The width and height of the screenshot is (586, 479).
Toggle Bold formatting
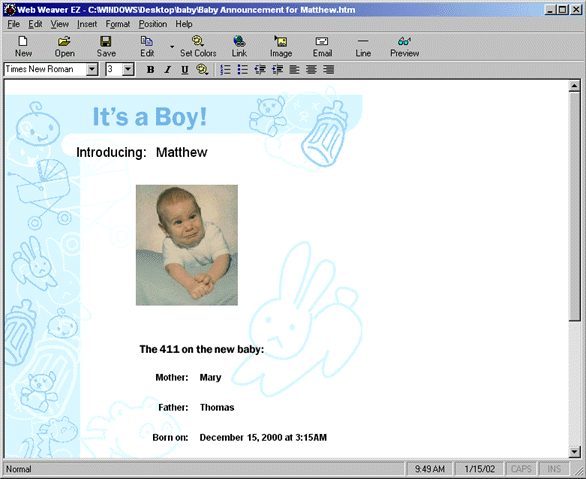[x=150, y=69]
